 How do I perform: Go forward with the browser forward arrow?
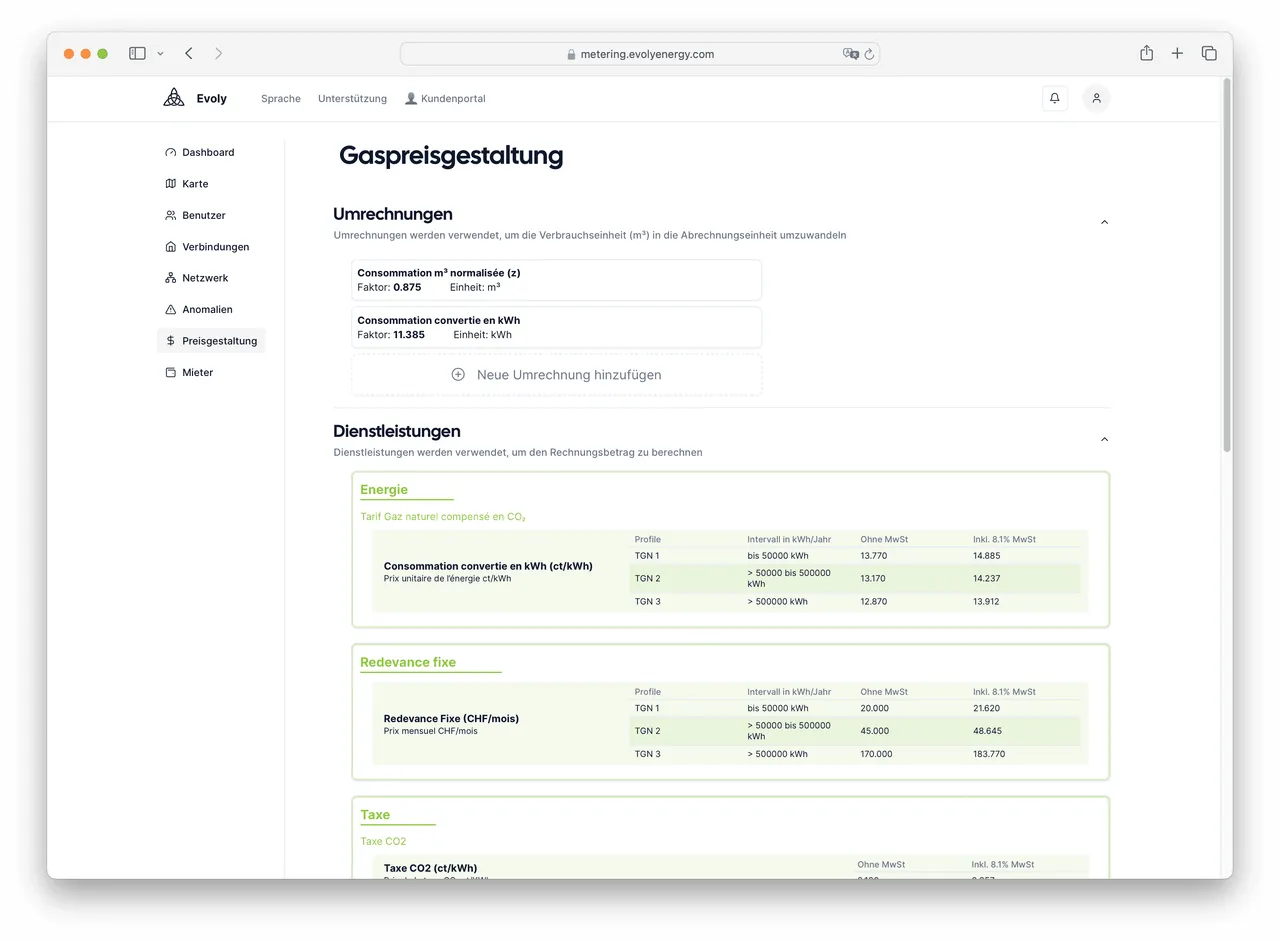[219, 53]
